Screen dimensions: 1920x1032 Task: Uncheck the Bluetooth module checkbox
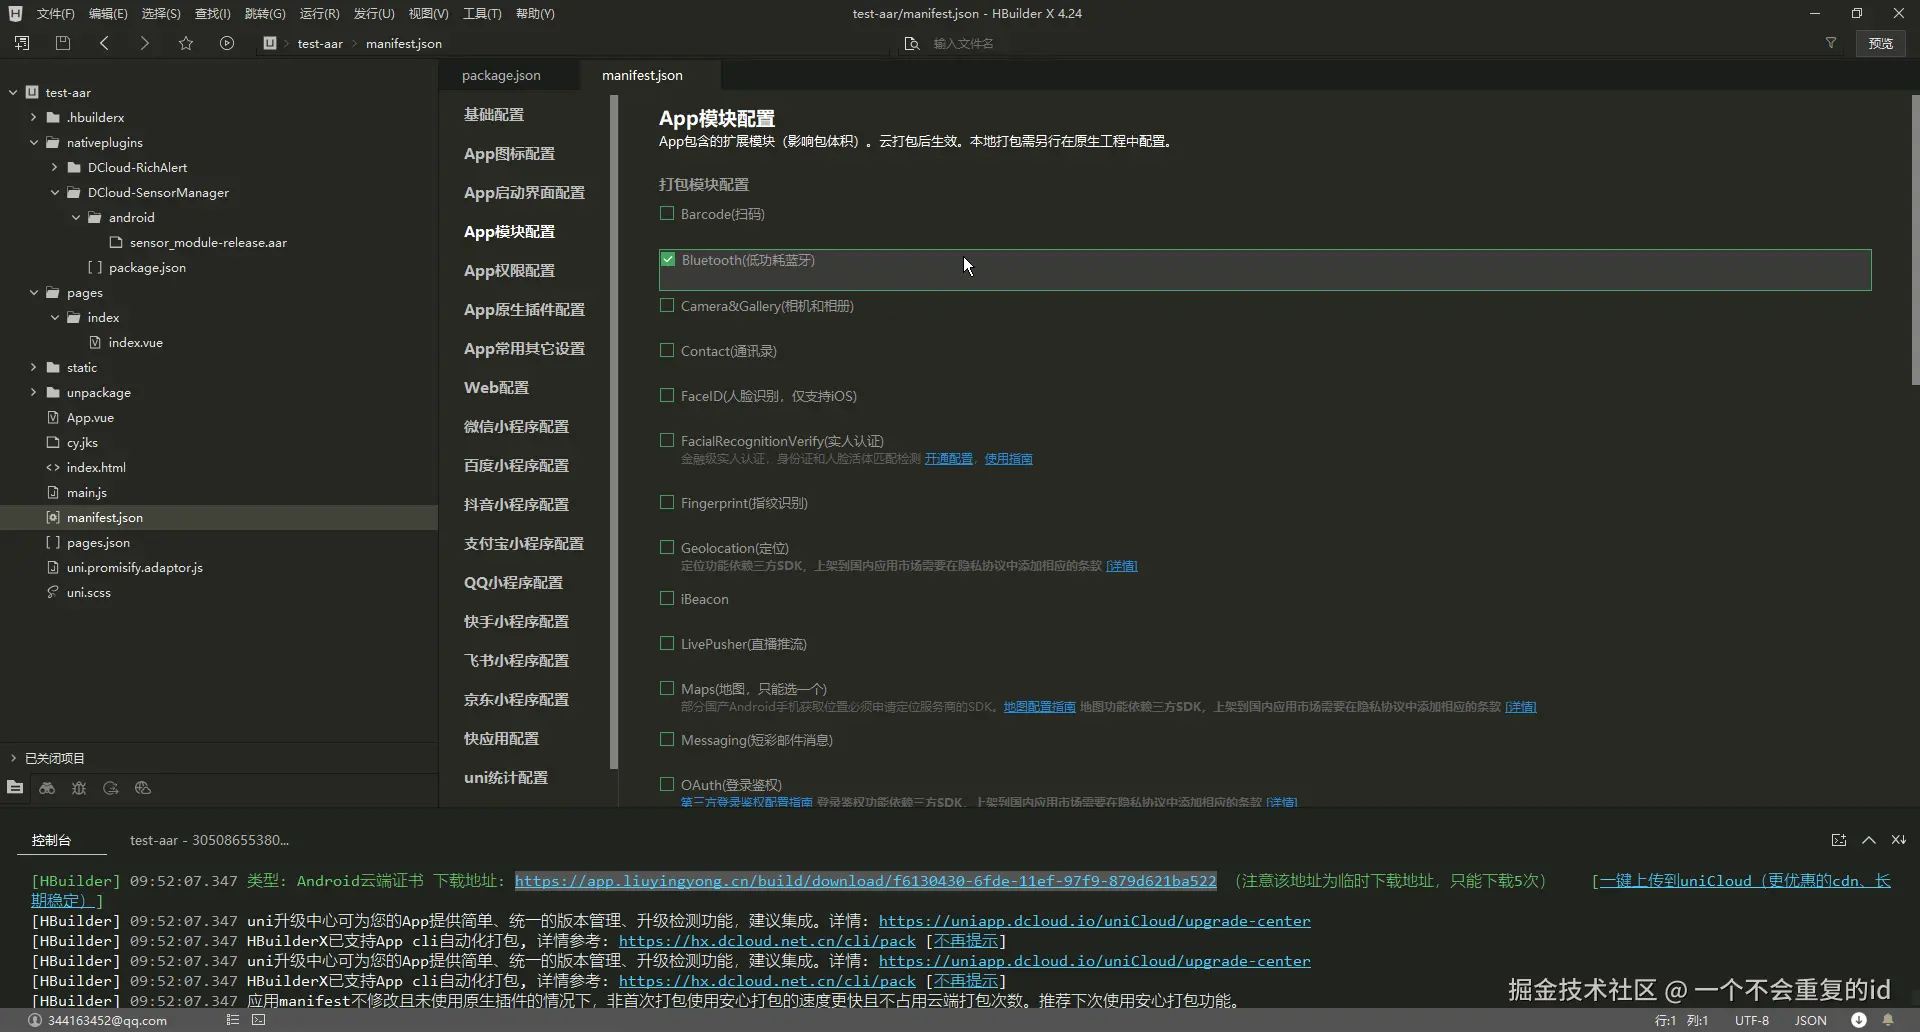pyautogui.click(x=668, y=259)
